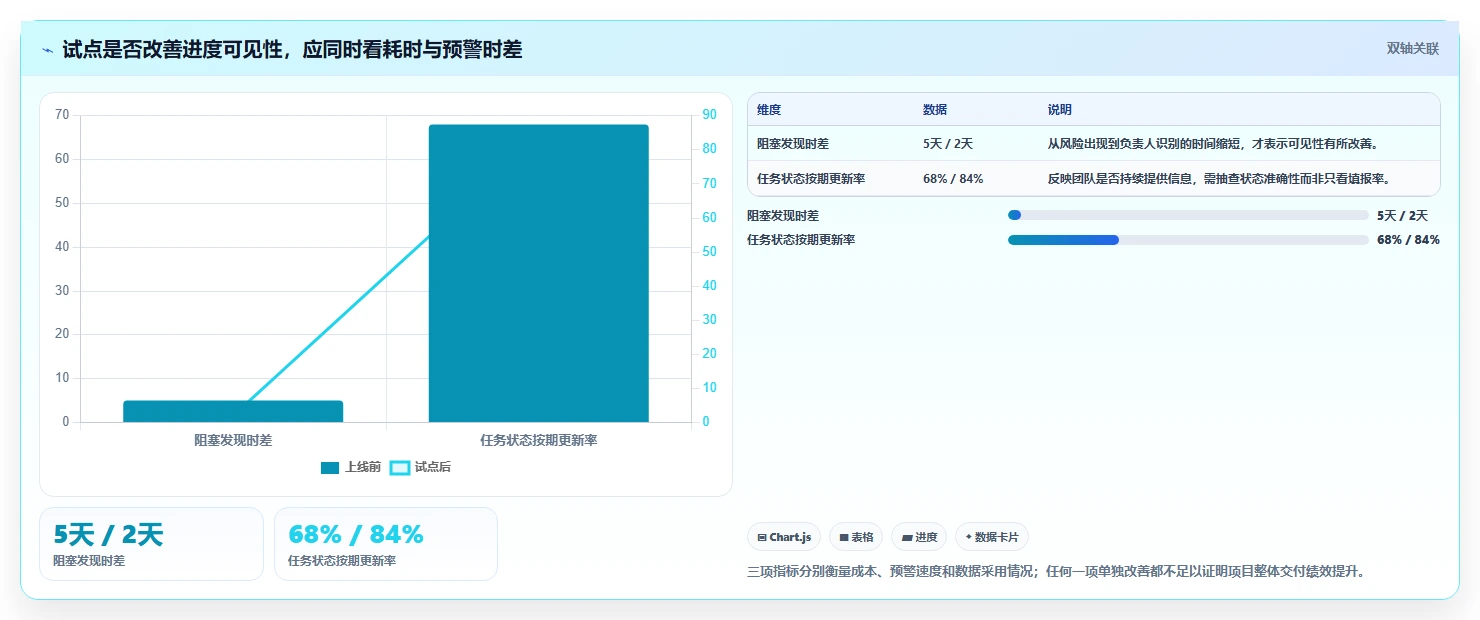Click the 说明 table column header
The image size is (1480, 620).
1060,110
